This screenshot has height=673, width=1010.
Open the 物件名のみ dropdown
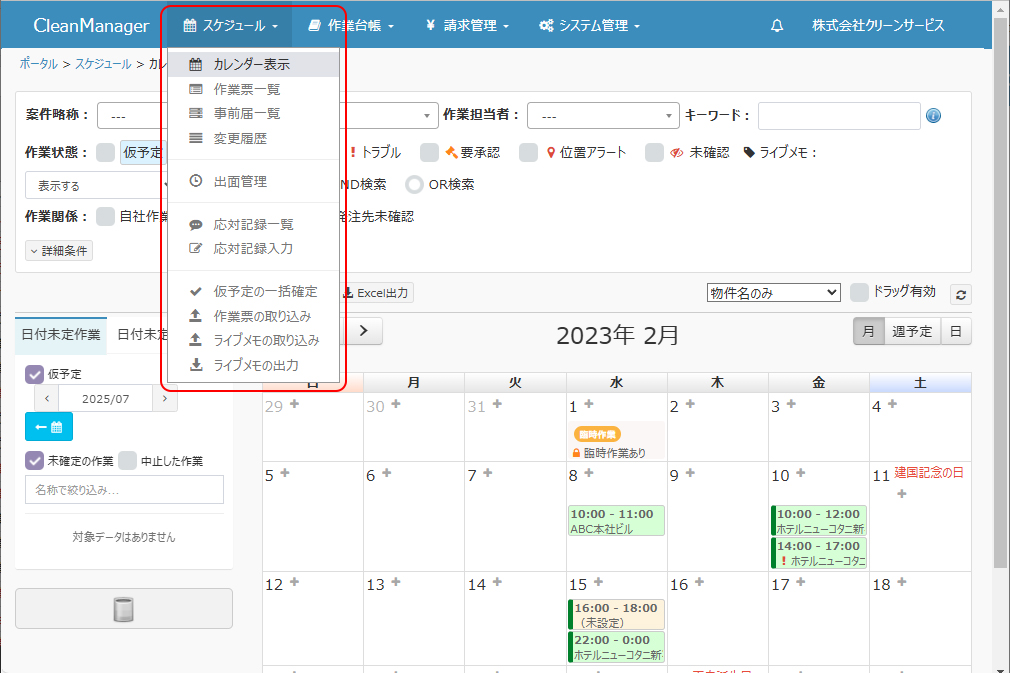click(773, 292)
